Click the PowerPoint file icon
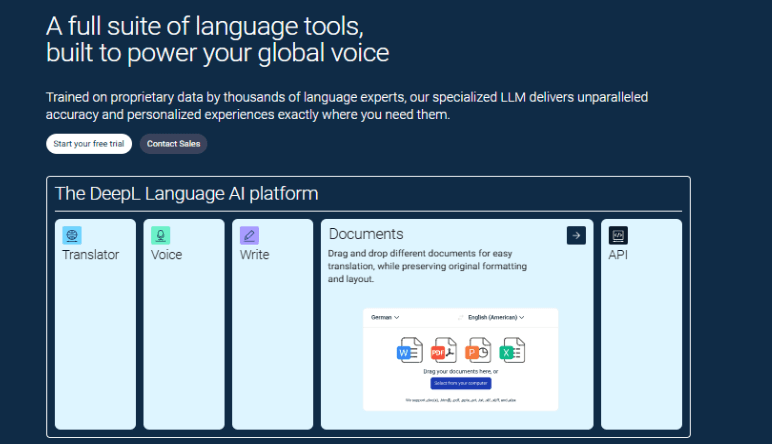Viewport: 772px width, 444px height. (478, 350)
